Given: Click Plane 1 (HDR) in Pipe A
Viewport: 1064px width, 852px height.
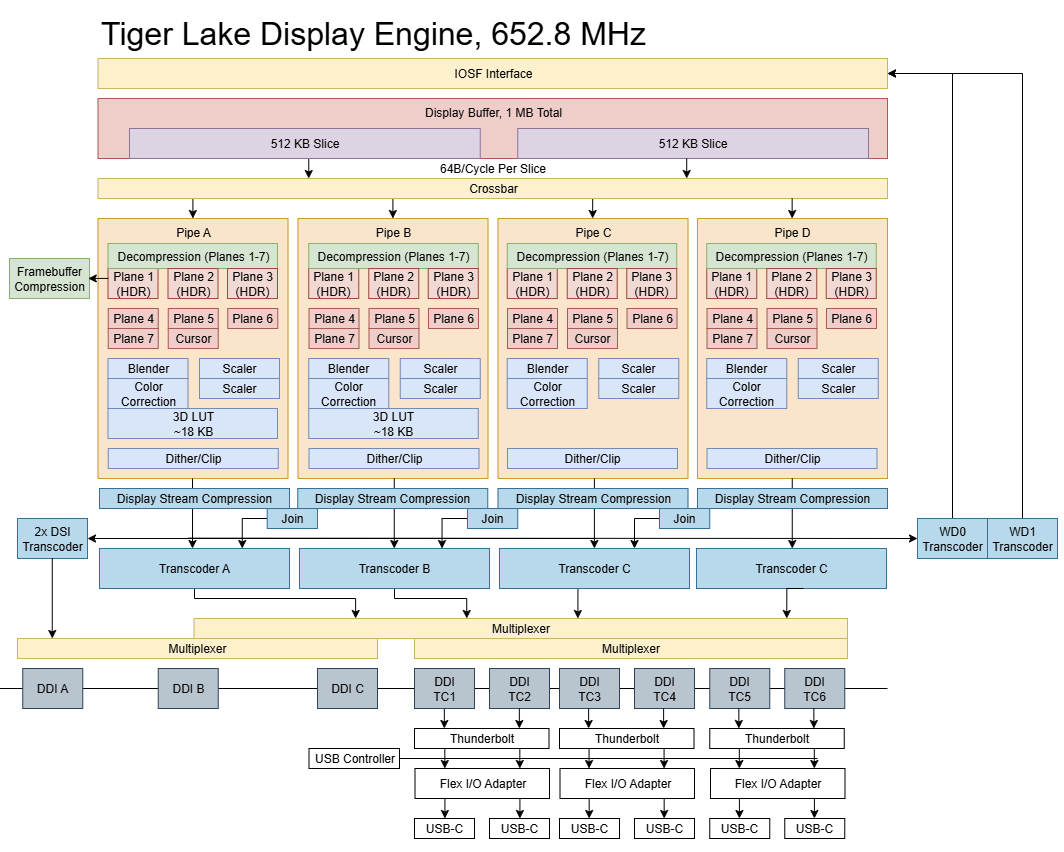Looking at the screenshot, I should click(134, 284).
